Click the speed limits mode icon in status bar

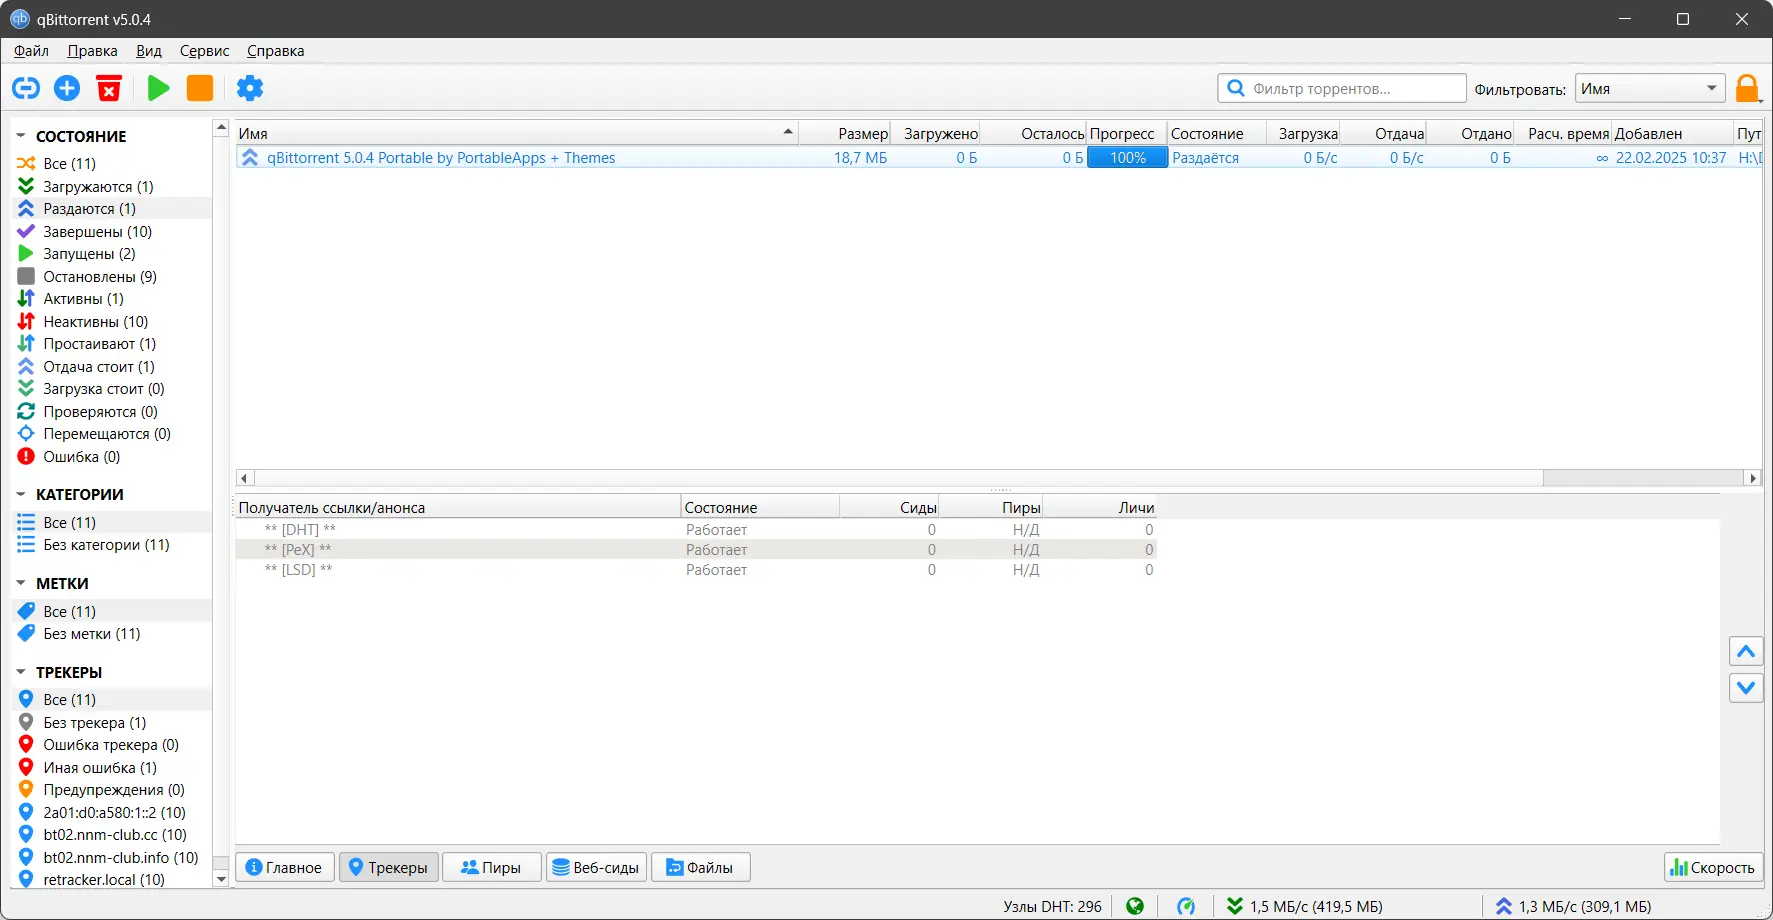[x=1186, y=906]
